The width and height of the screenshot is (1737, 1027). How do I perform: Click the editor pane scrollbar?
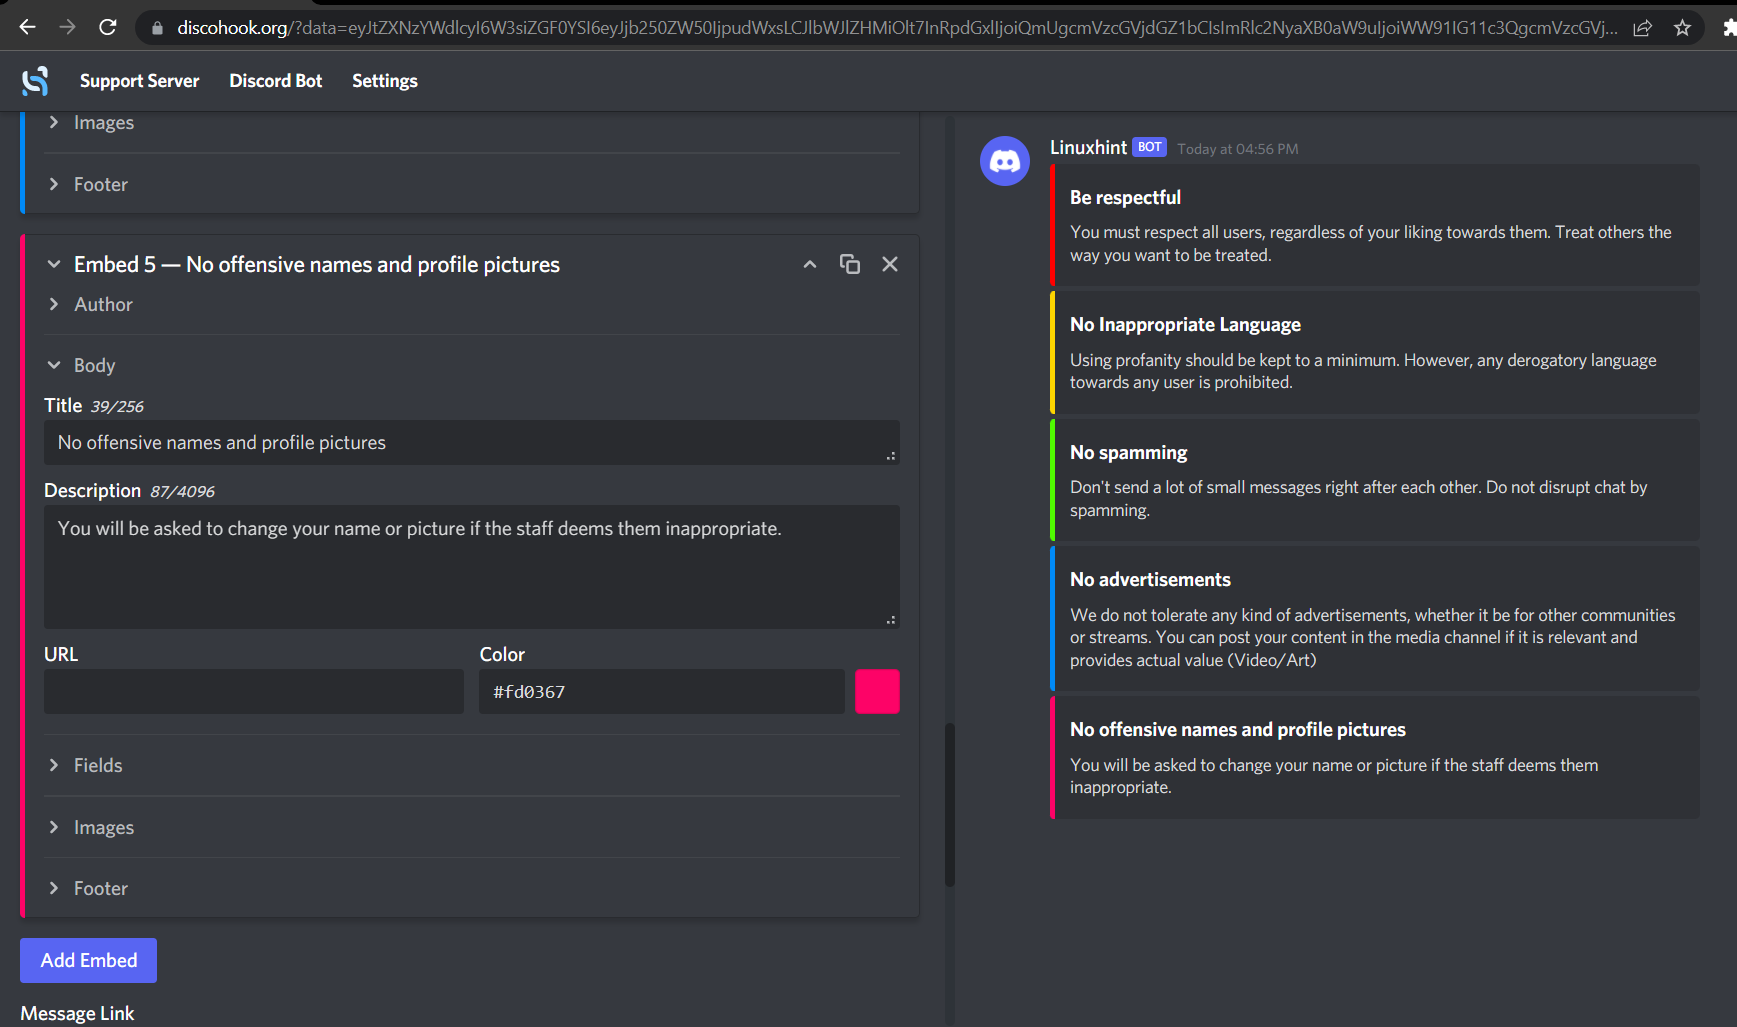point(950,804)
